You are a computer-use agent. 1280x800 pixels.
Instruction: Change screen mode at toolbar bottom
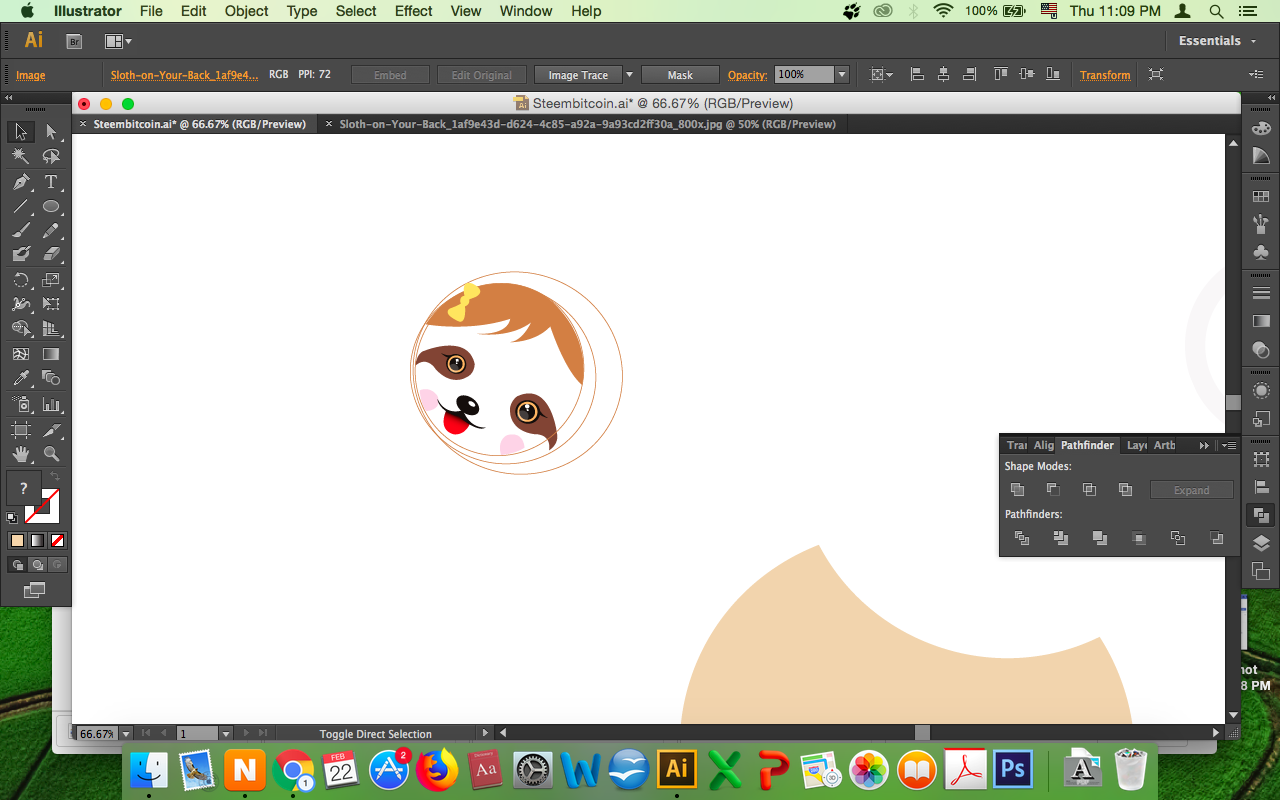[x=35, y=590]
